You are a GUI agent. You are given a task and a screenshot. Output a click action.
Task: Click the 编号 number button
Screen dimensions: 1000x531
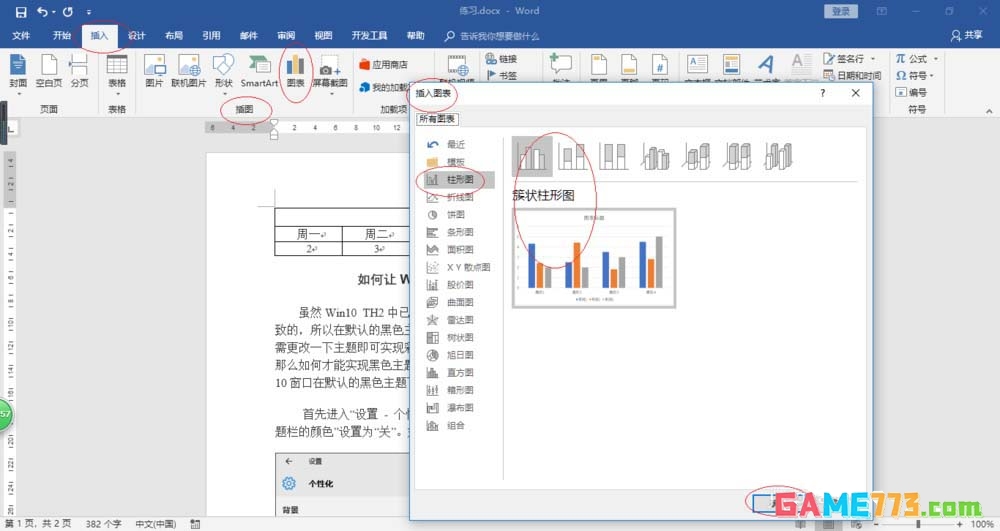(911, 92)
